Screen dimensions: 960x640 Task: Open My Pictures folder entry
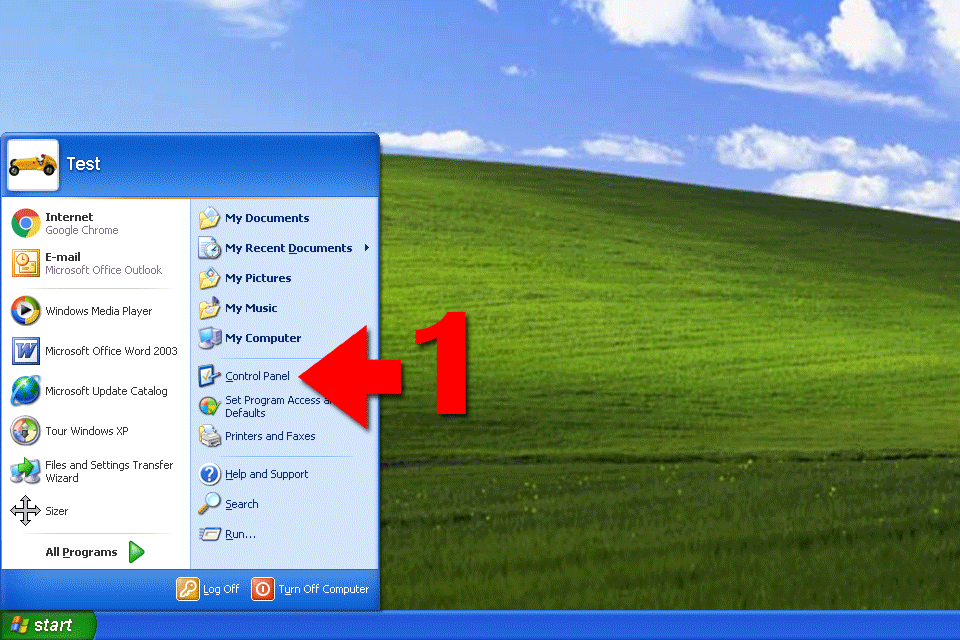click(x=258, y=278)
